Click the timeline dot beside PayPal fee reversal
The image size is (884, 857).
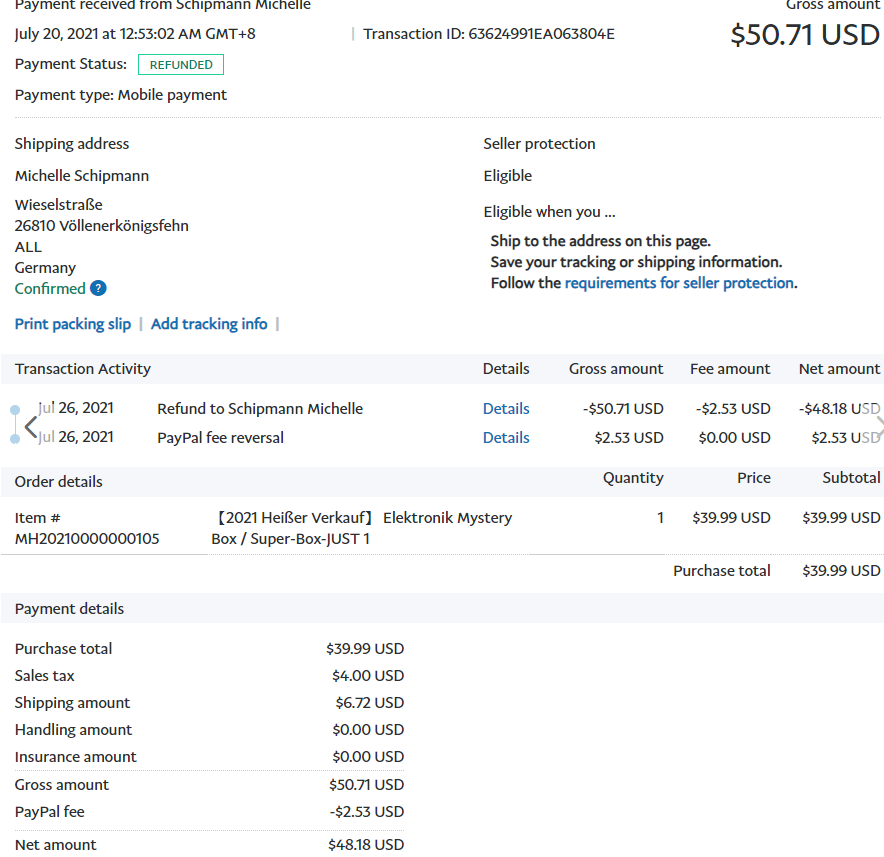pos(14,438)
